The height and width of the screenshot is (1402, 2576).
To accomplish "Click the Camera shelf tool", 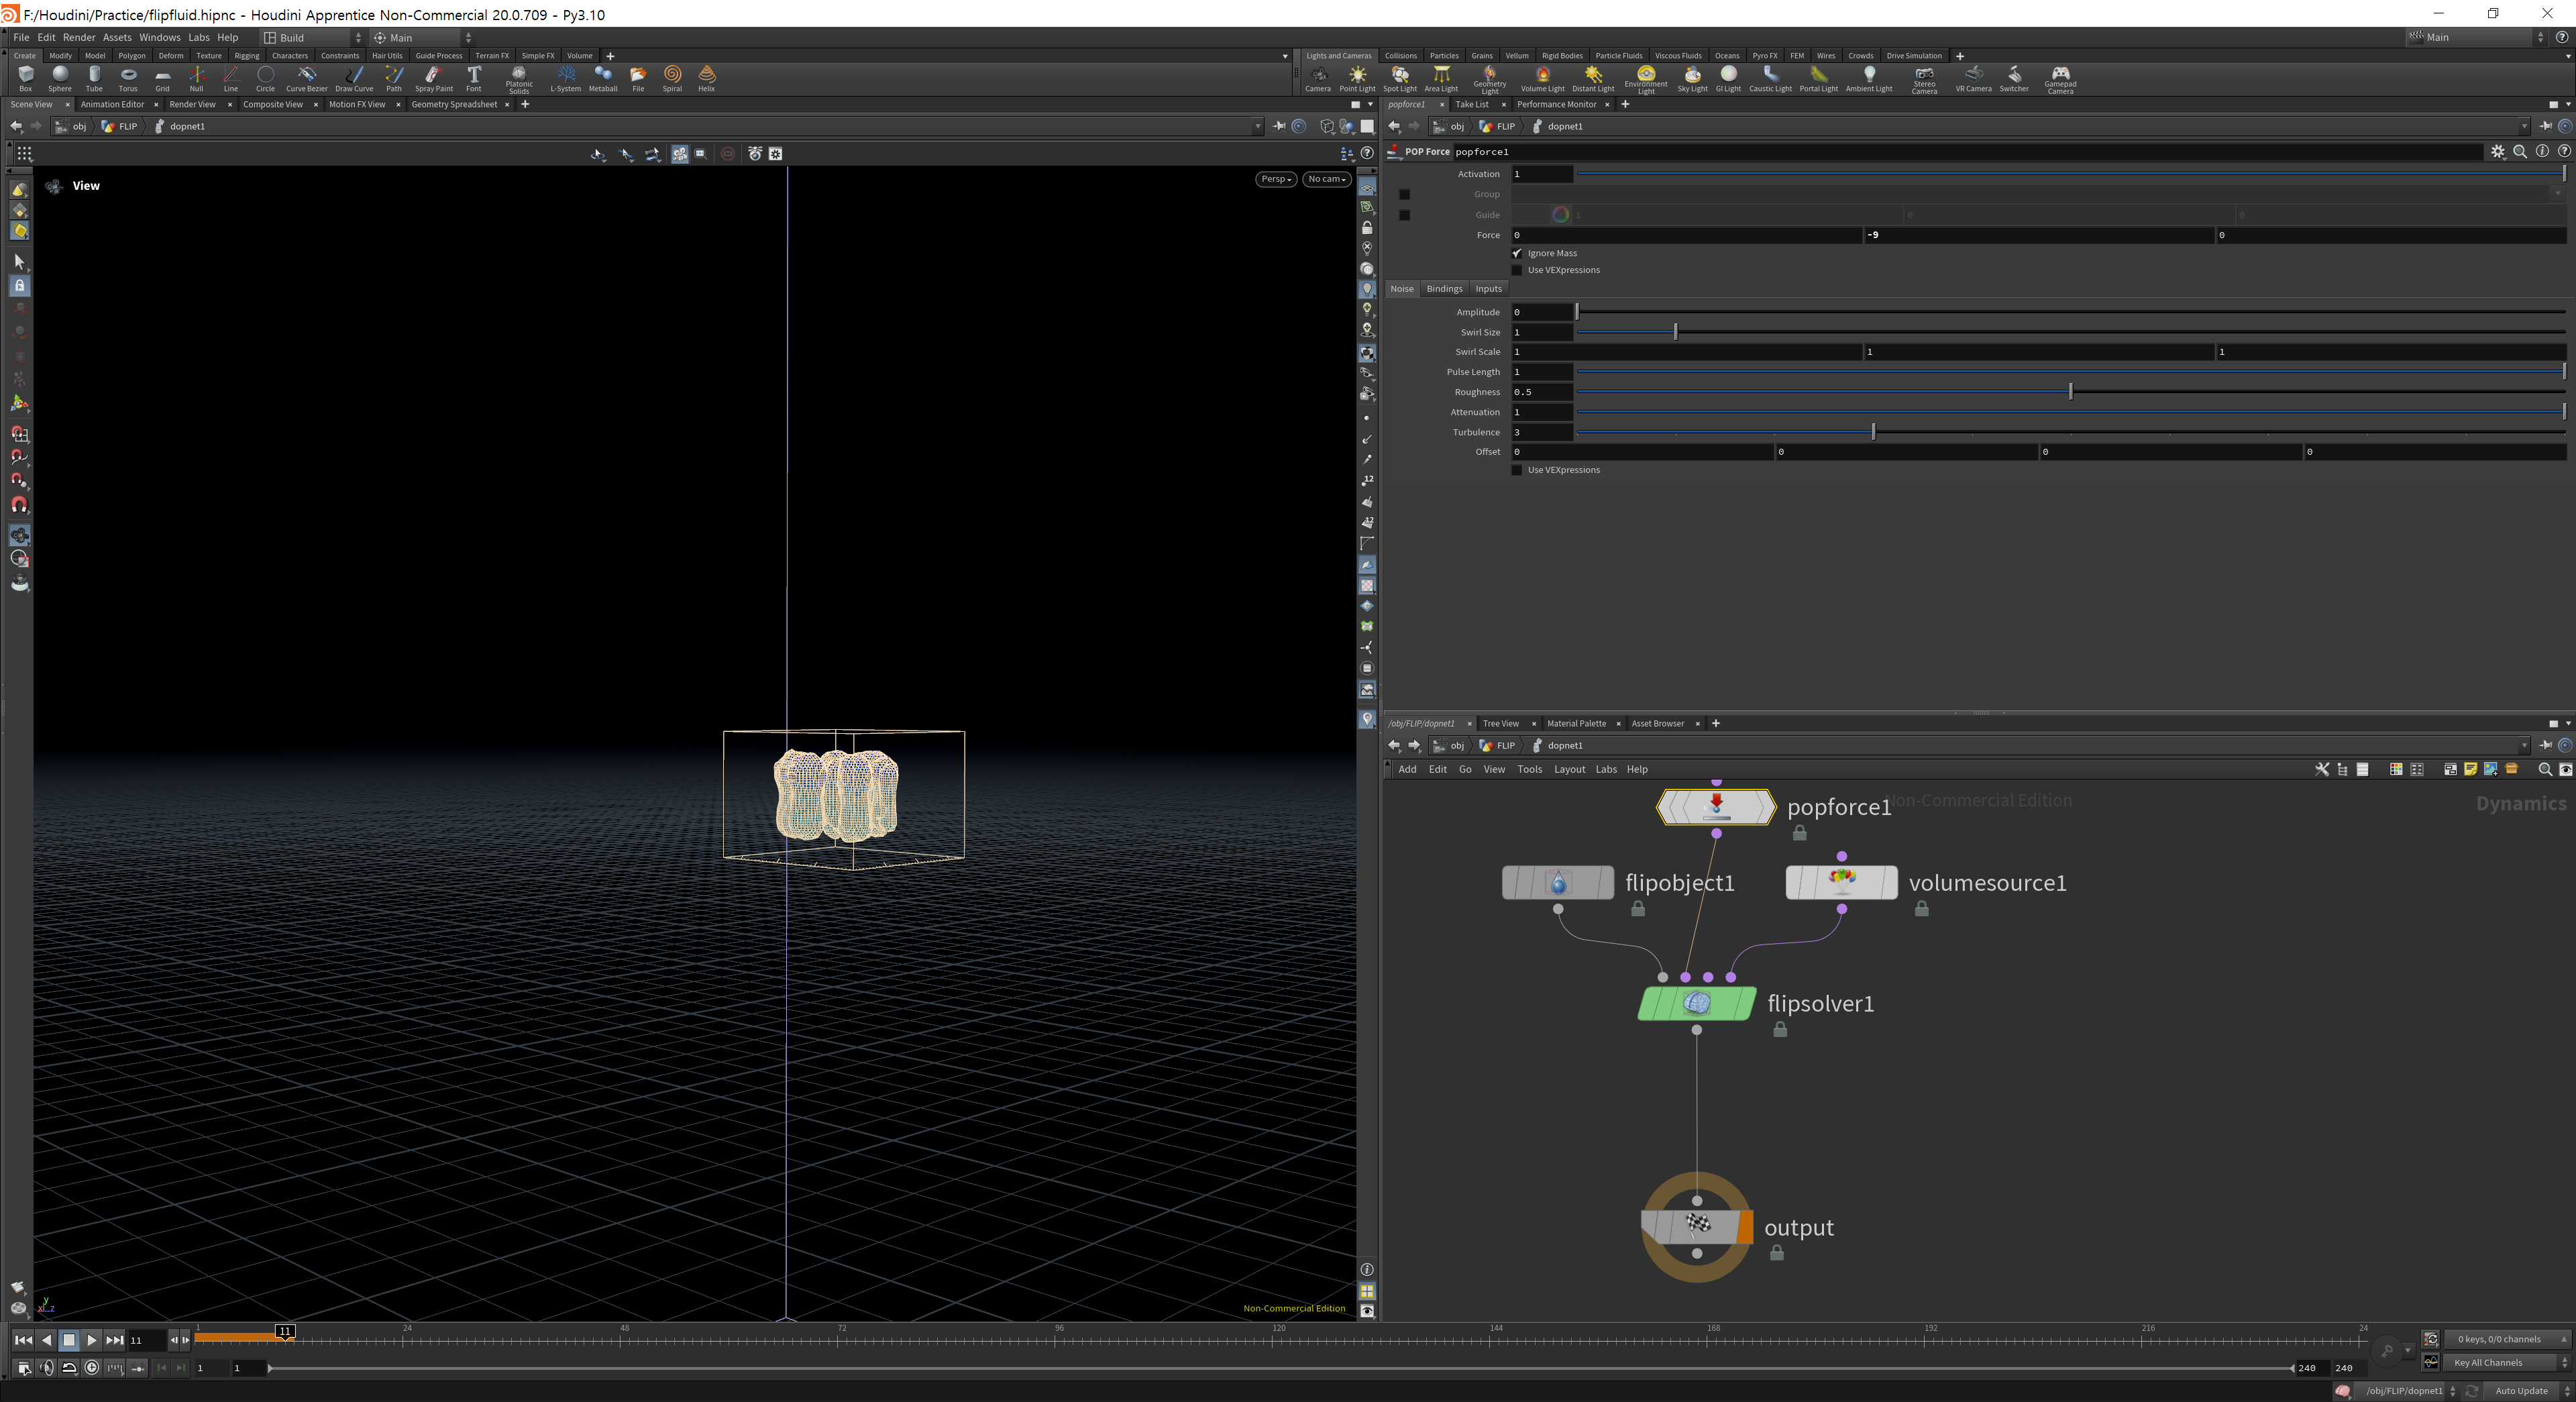I will coord(1317,76).
